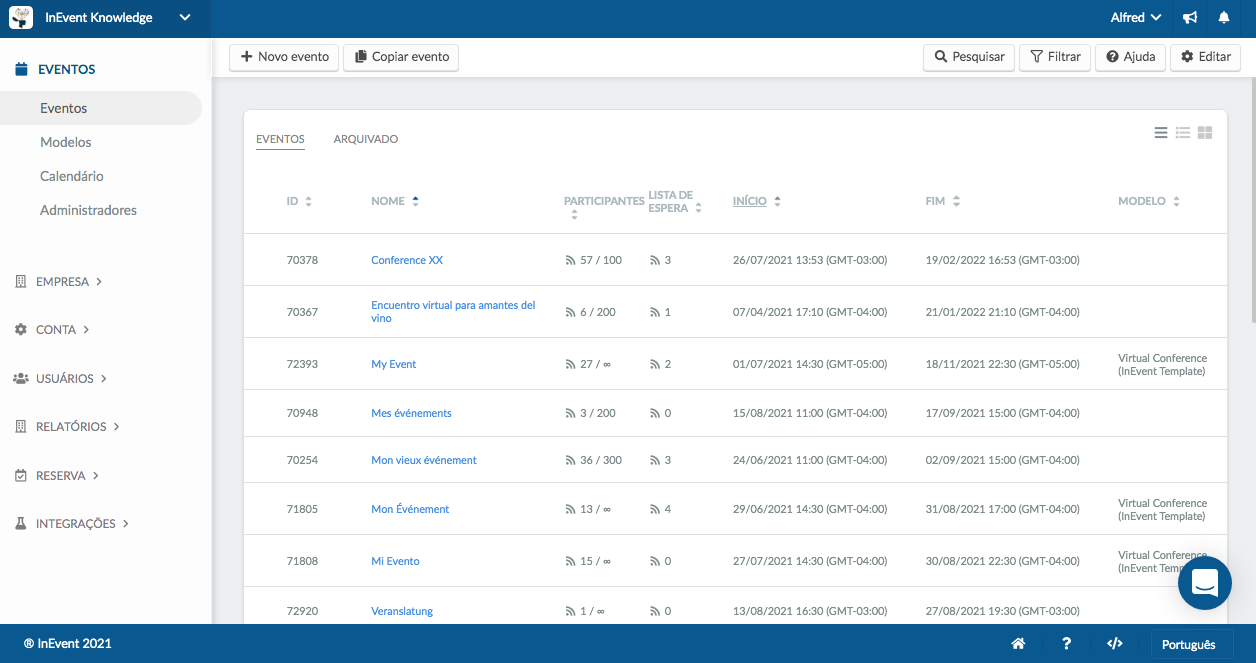The width and height of the screenshot is (1256, 663).
Task: Click the gear icon beside CONTA
Action: click(x=21, y=330)
